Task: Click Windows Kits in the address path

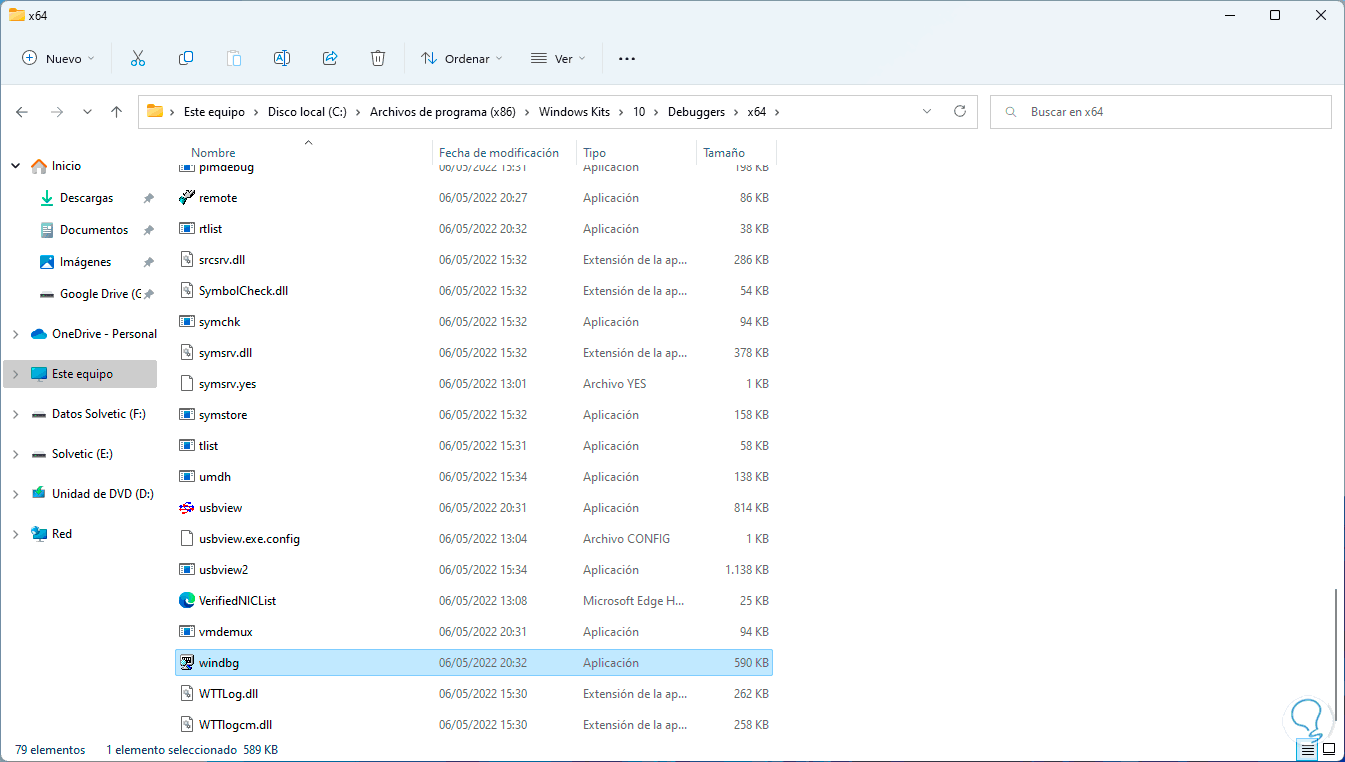Action: (x=575, y=112)
